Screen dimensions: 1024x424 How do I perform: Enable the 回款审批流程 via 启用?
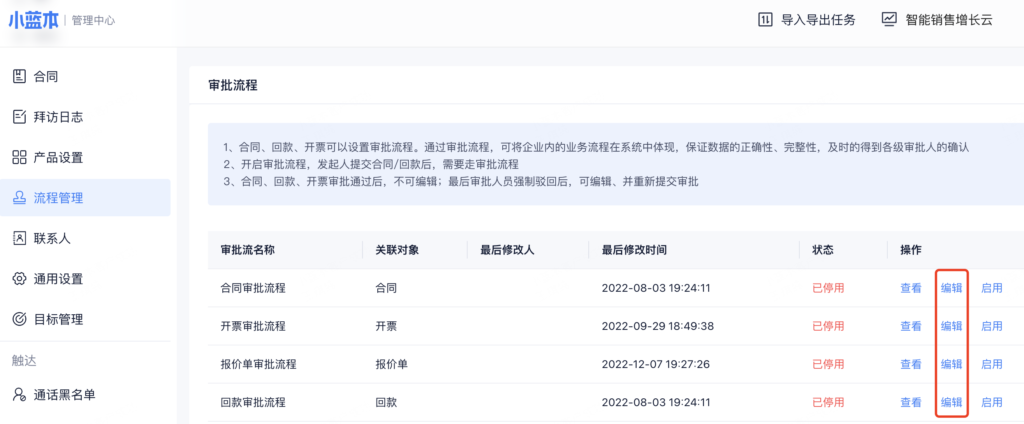coord(991,402)
